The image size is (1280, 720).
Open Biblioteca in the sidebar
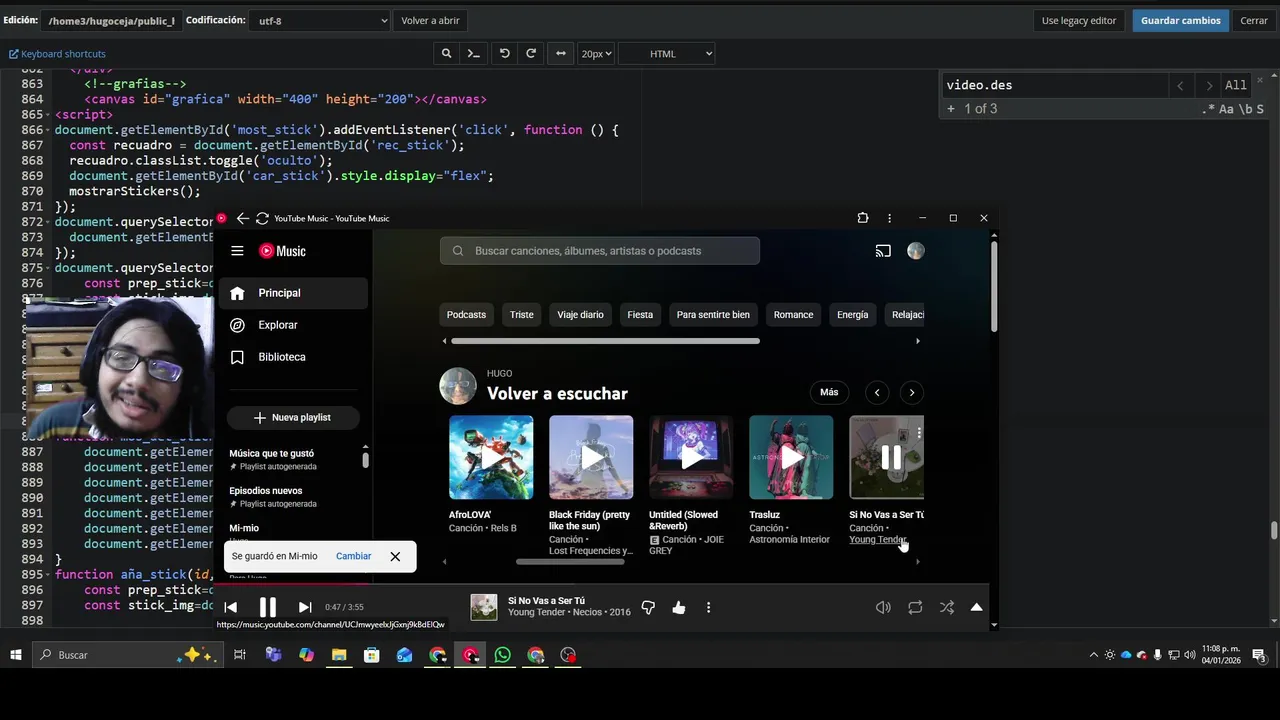coord(293,357)
